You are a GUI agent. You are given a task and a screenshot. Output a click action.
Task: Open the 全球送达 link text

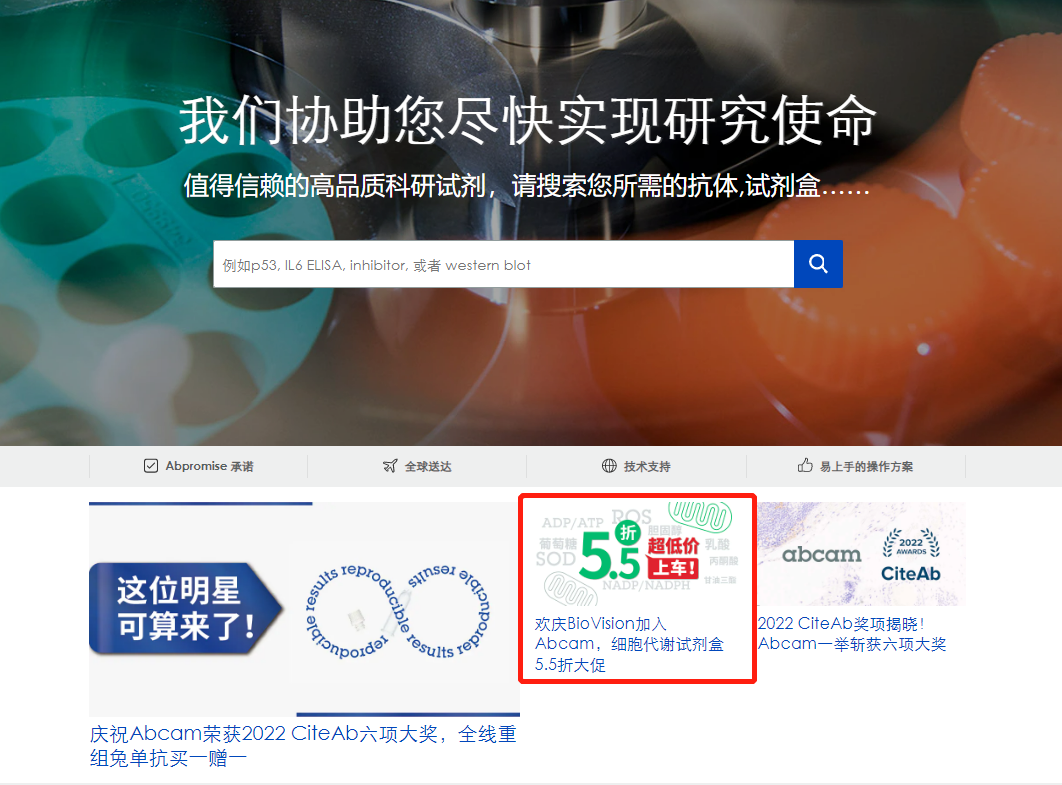(x=428, y=467)
